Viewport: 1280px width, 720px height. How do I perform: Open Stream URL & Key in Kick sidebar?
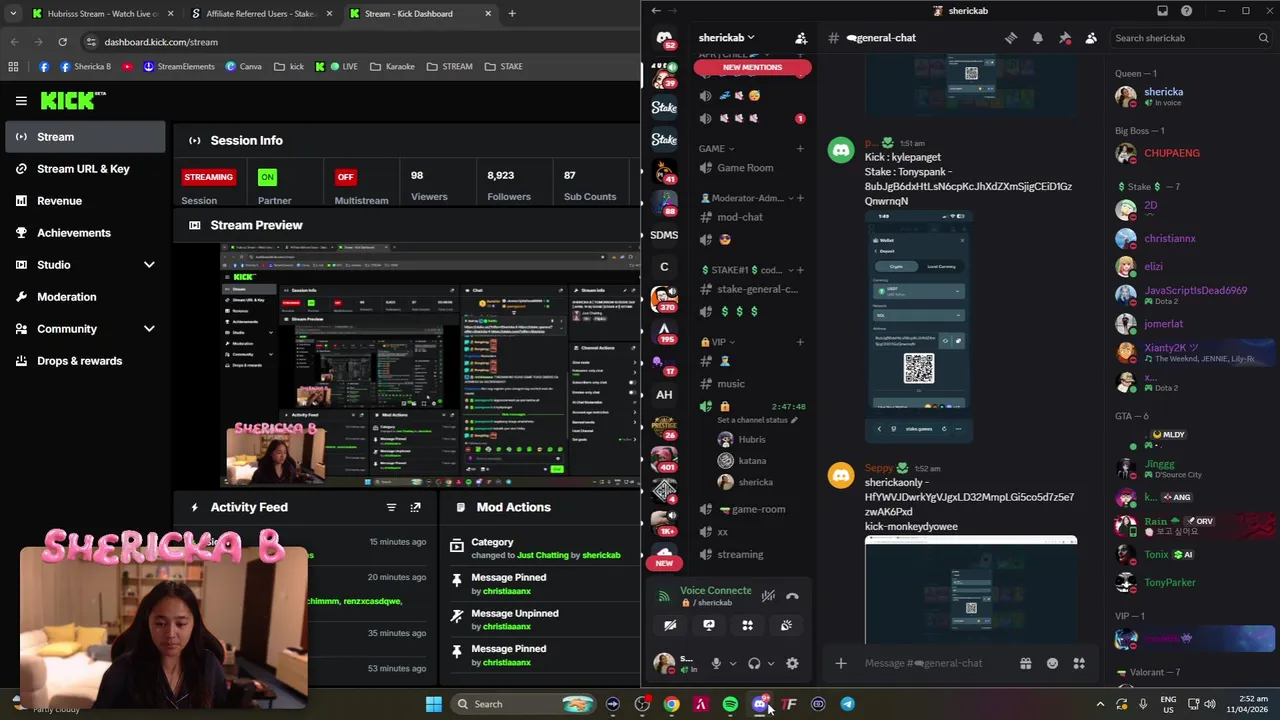(x=84, y=169)
